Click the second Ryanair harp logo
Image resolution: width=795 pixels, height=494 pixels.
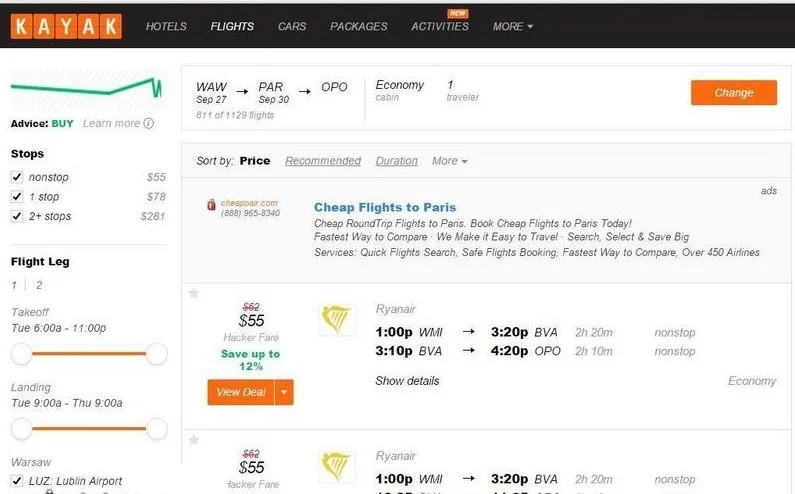tap(336, 467)
